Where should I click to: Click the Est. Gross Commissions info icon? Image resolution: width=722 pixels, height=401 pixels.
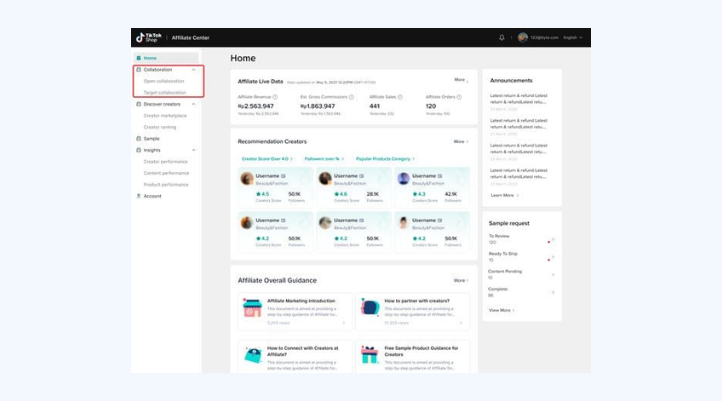(351, 97)
